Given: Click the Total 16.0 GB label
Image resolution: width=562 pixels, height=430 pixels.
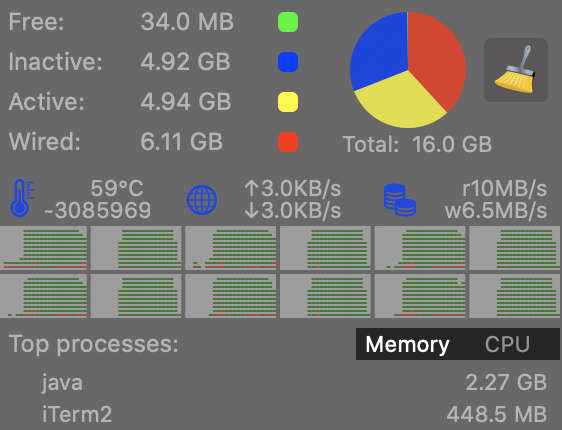Looking at the screenshot, I should pos(417,144).
